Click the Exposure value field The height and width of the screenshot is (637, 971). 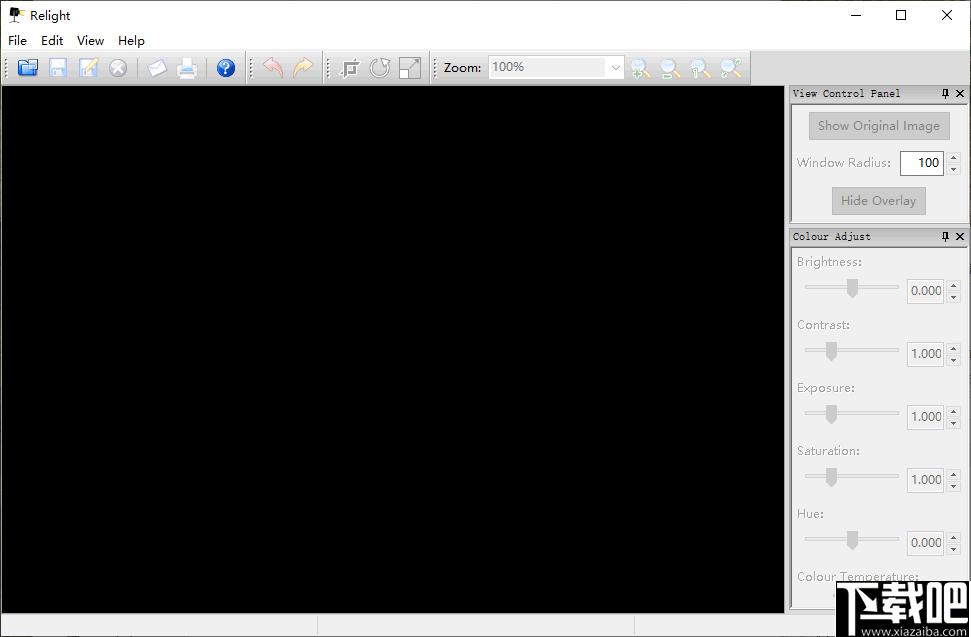pyautogui.click(x=925, y=417)
